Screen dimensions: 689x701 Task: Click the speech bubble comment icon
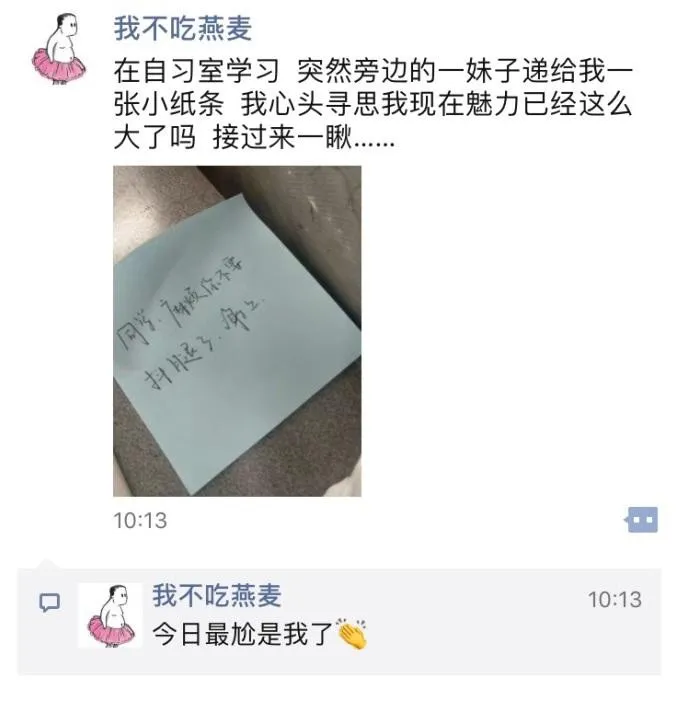click(x=49, y=602)
